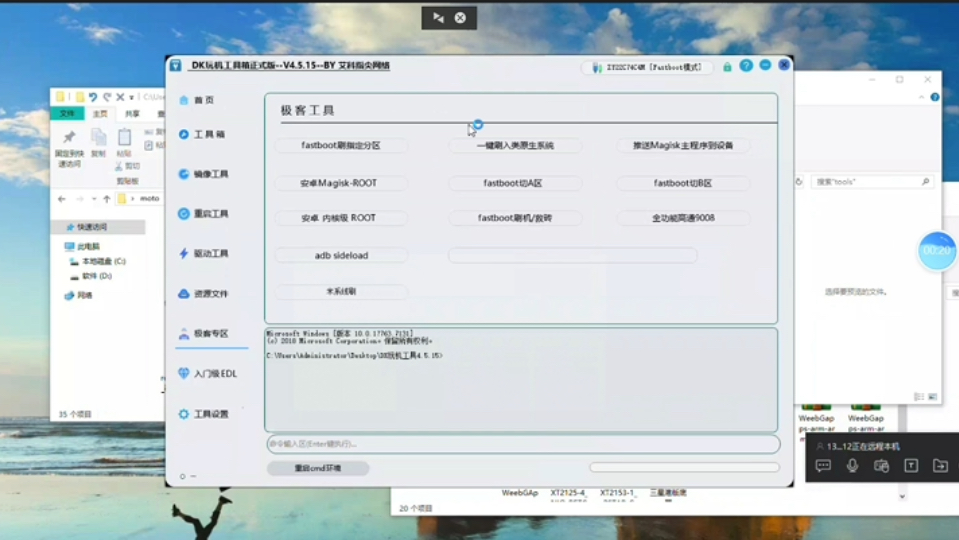Open the 工具箱 toolbox sidebar item

tap(202, 135)
